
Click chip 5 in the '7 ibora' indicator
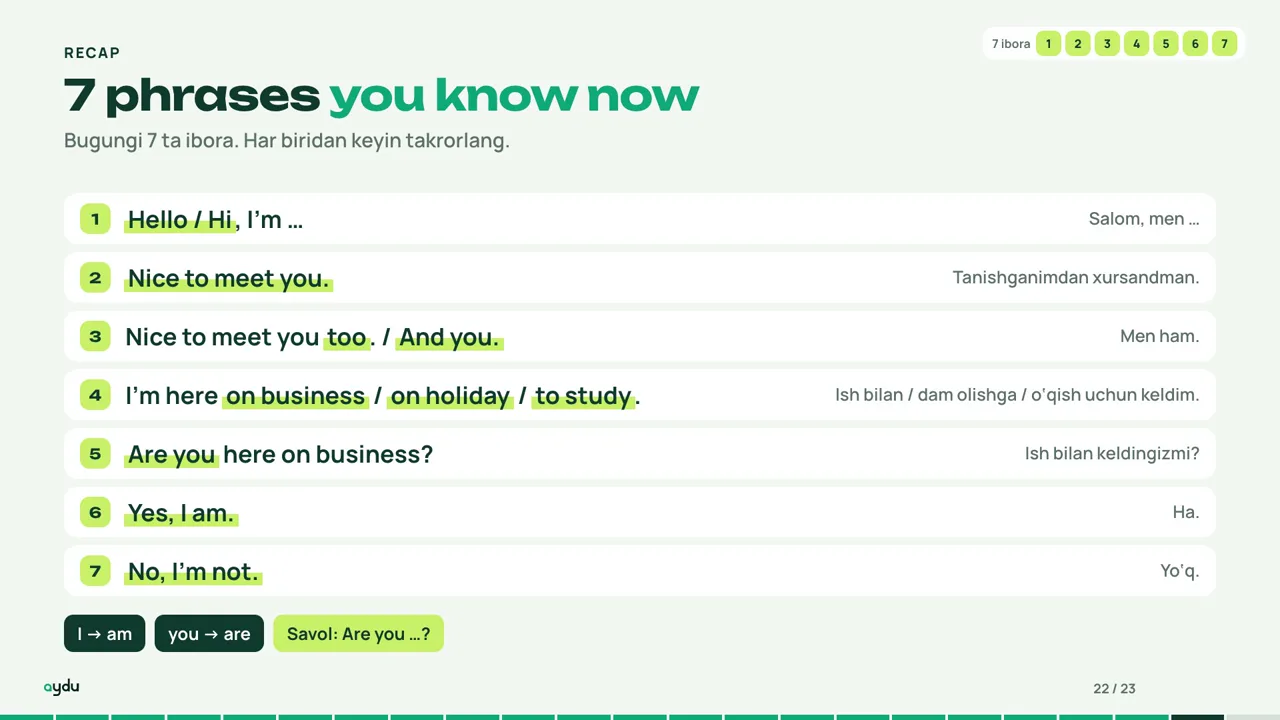tap(1165, 44)
